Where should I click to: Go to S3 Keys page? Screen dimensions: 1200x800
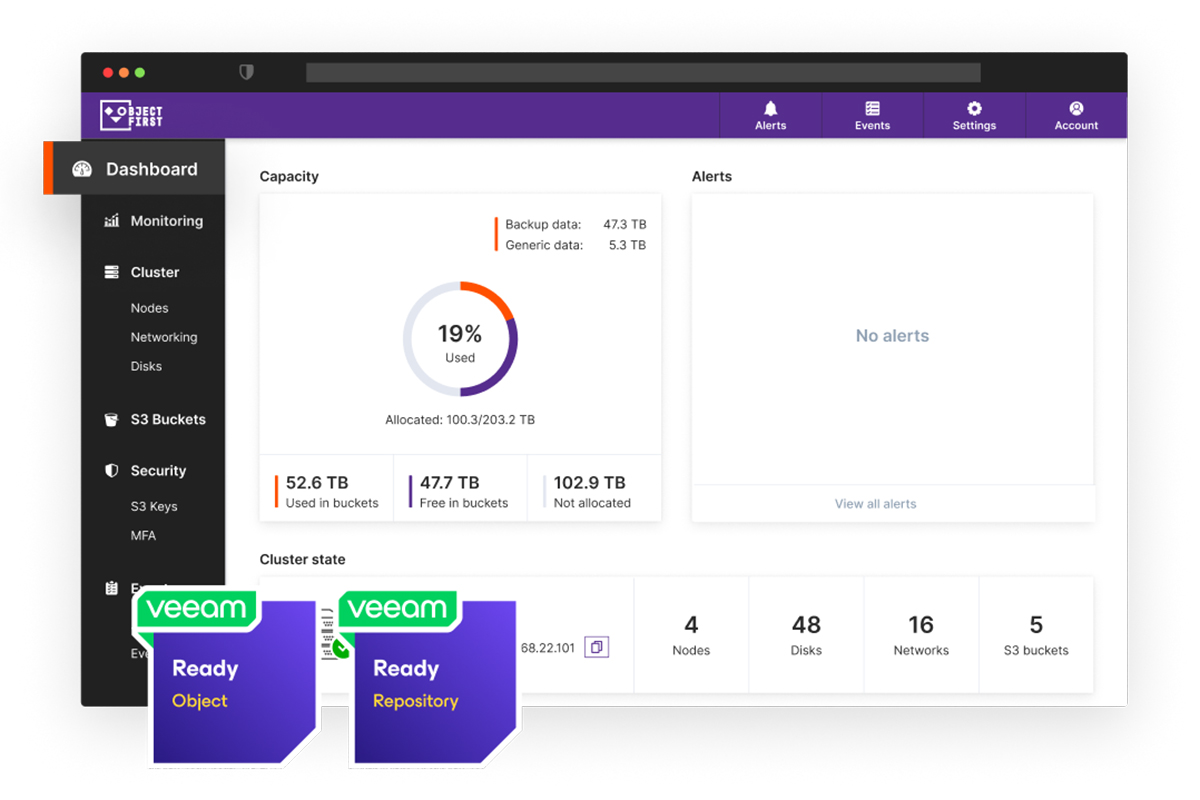(x=154, y=506)
